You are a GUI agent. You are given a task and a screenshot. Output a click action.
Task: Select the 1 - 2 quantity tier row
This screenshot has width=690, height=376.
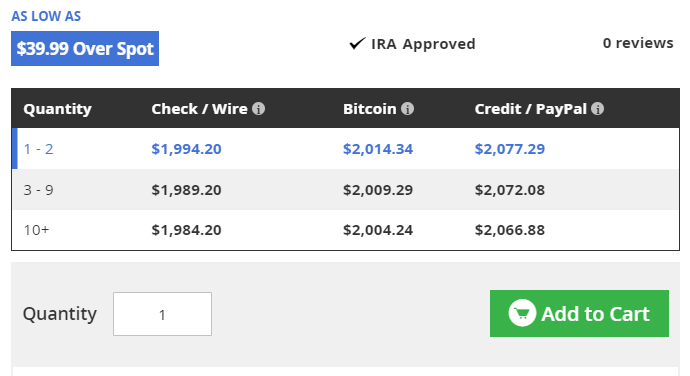(345, 149)
